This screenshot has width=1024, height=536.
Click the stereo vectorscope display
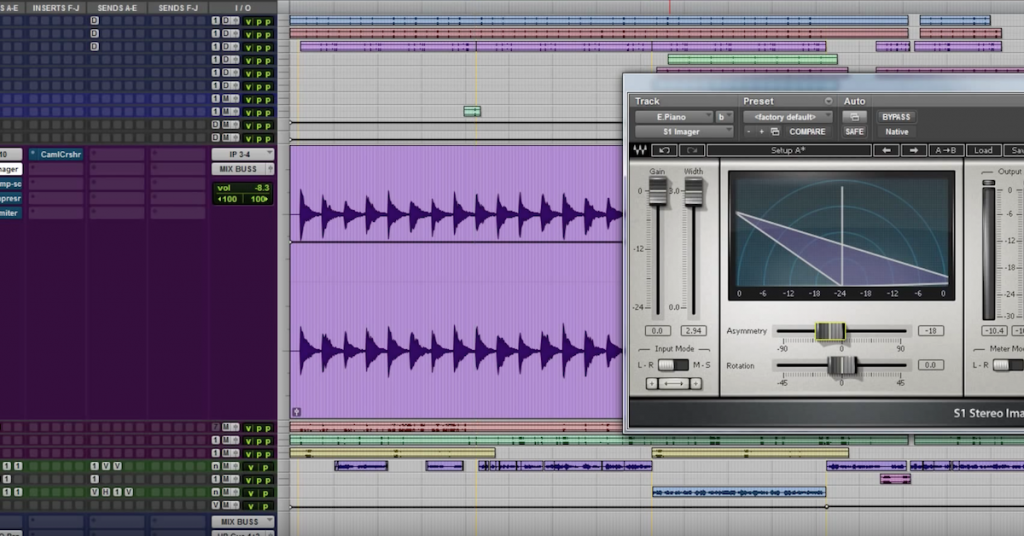[x=842, y=235]
